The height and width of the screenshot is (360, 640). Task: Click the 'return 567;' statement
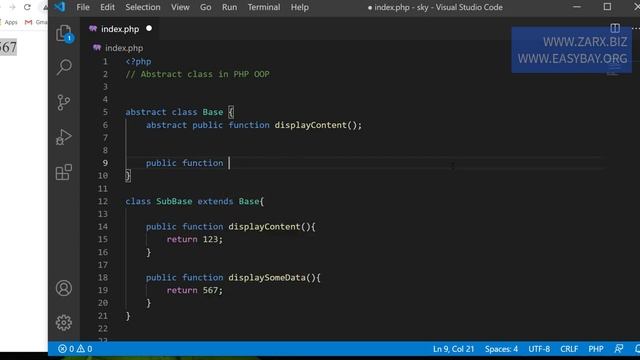click(195, 290)
